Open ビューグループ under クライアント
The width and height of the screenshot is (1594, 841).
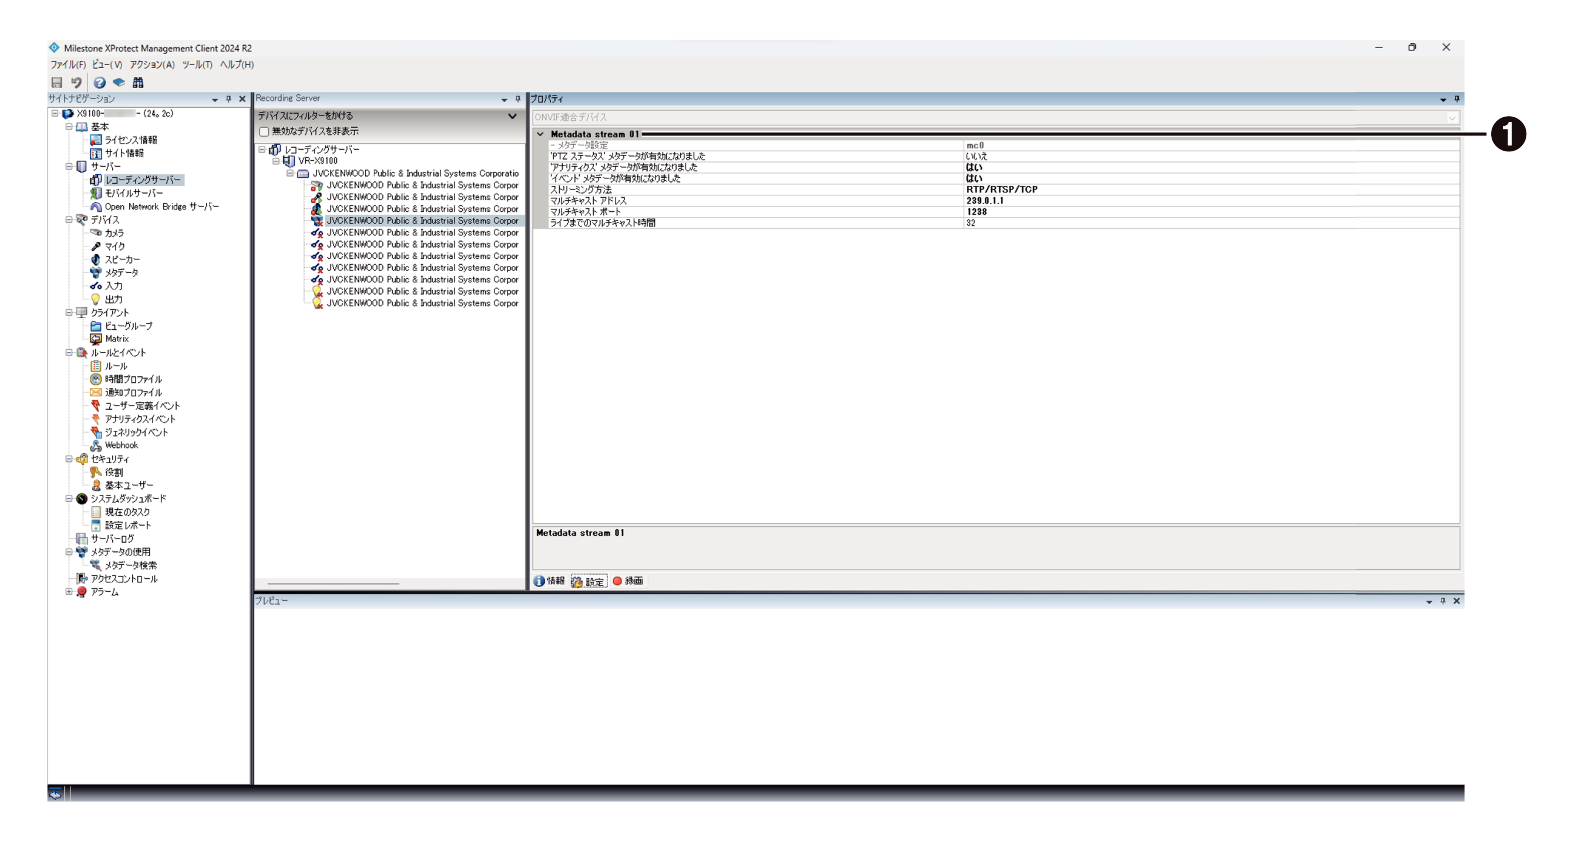[129, 326]
